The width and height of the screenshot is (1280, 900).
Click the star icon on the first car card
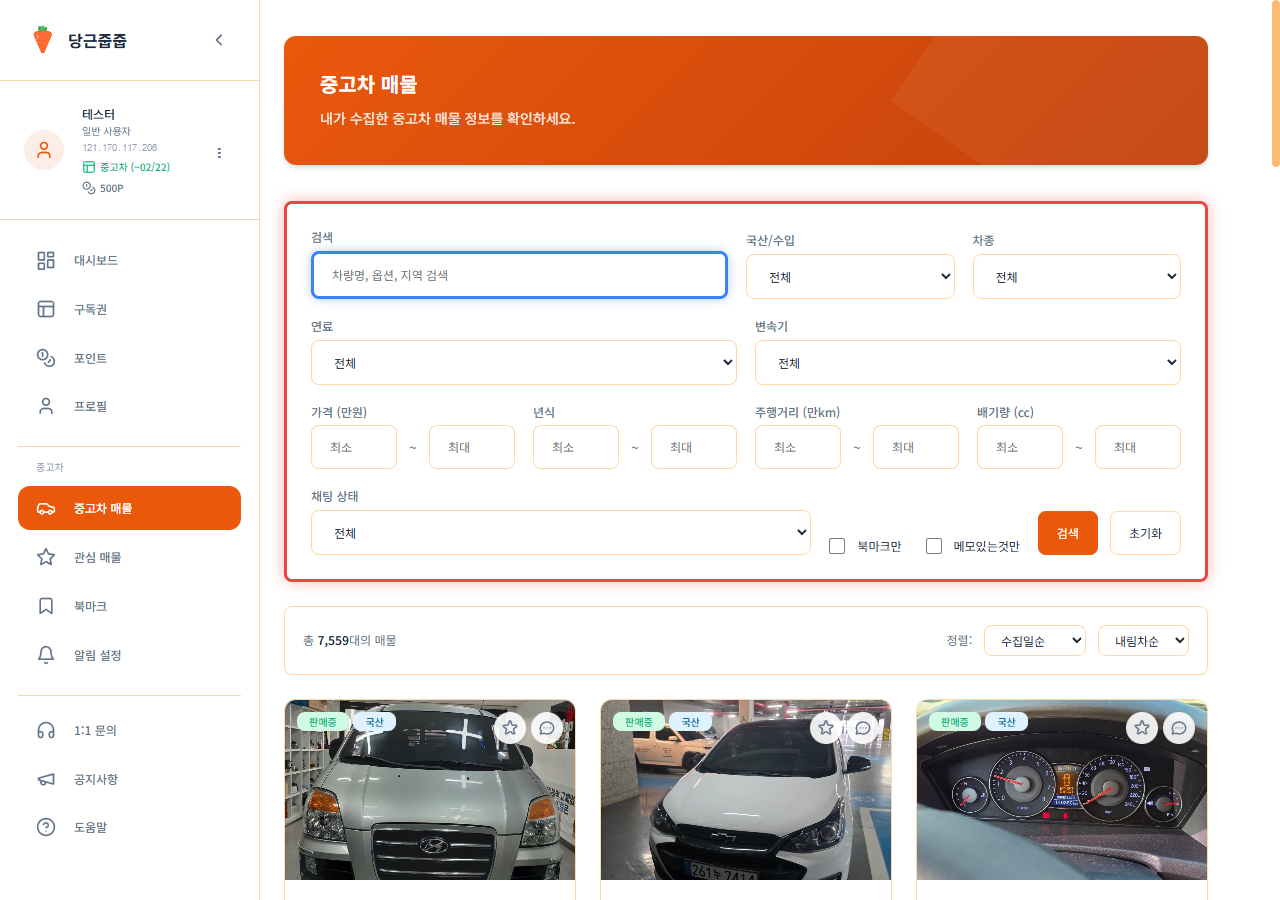coord(510,728)
